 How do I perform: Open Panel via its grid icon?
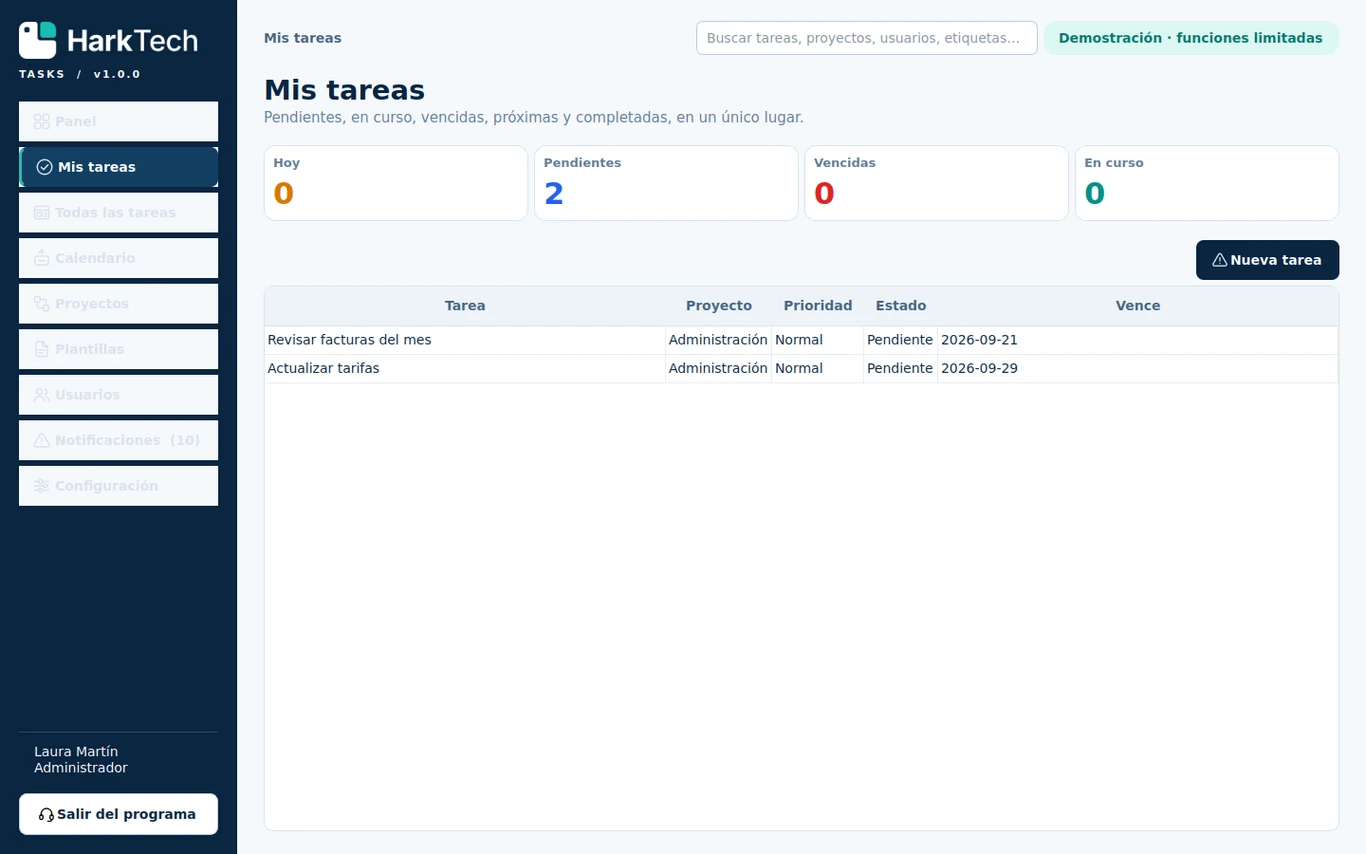click(x=42, y=122)
